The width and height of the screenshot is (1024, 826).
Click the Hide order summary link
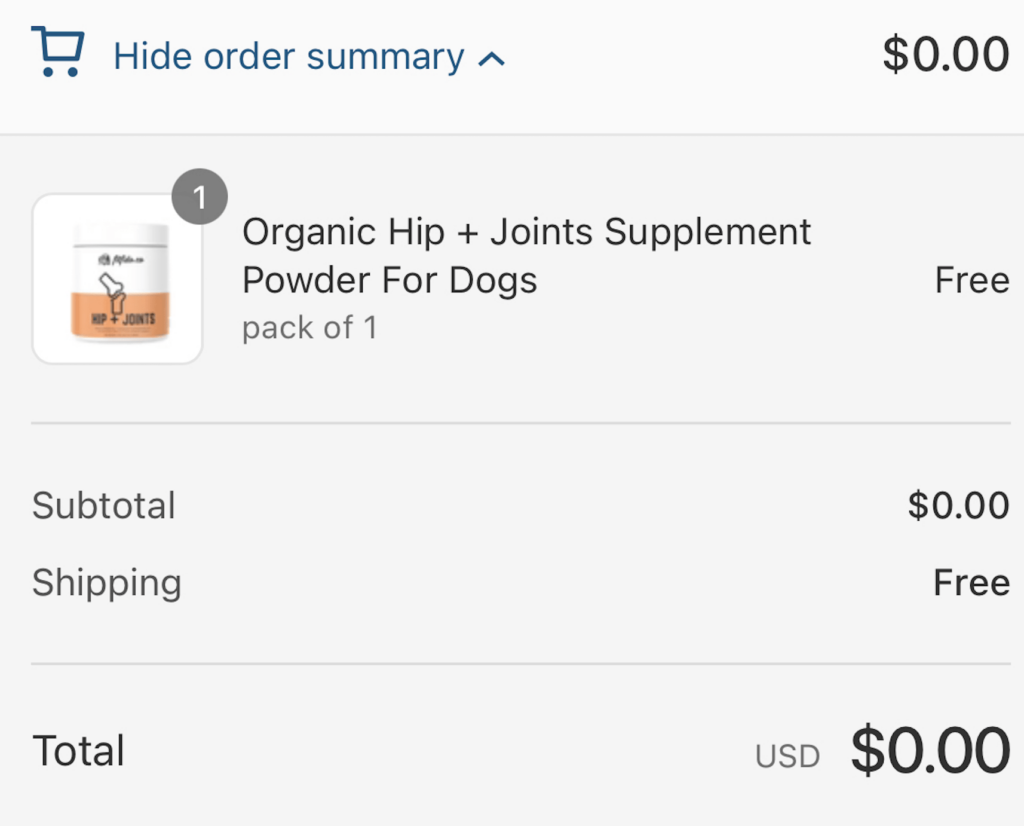[x=288, y=57]
